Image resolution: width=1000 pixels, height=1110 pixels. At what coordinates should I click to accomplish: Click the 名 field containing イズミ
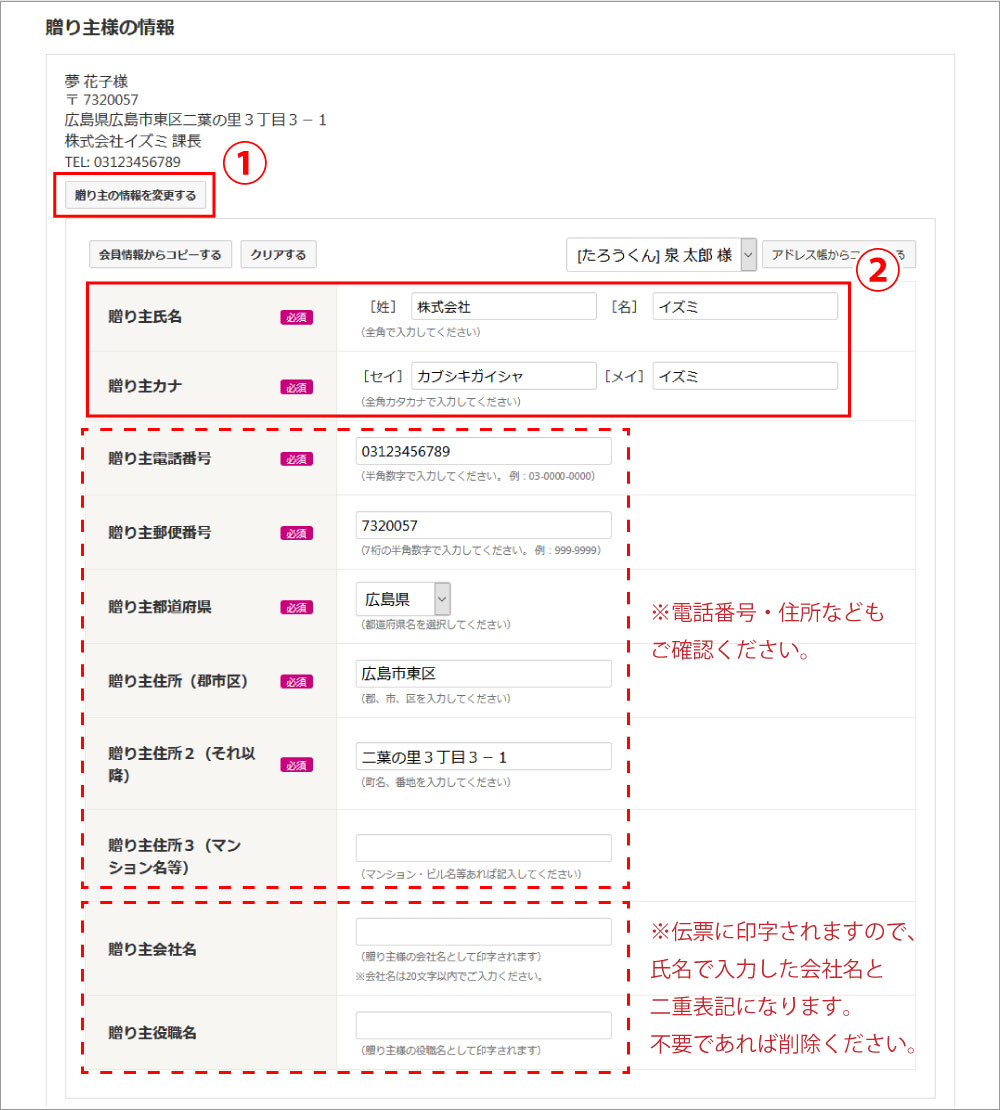click(745, 307)
